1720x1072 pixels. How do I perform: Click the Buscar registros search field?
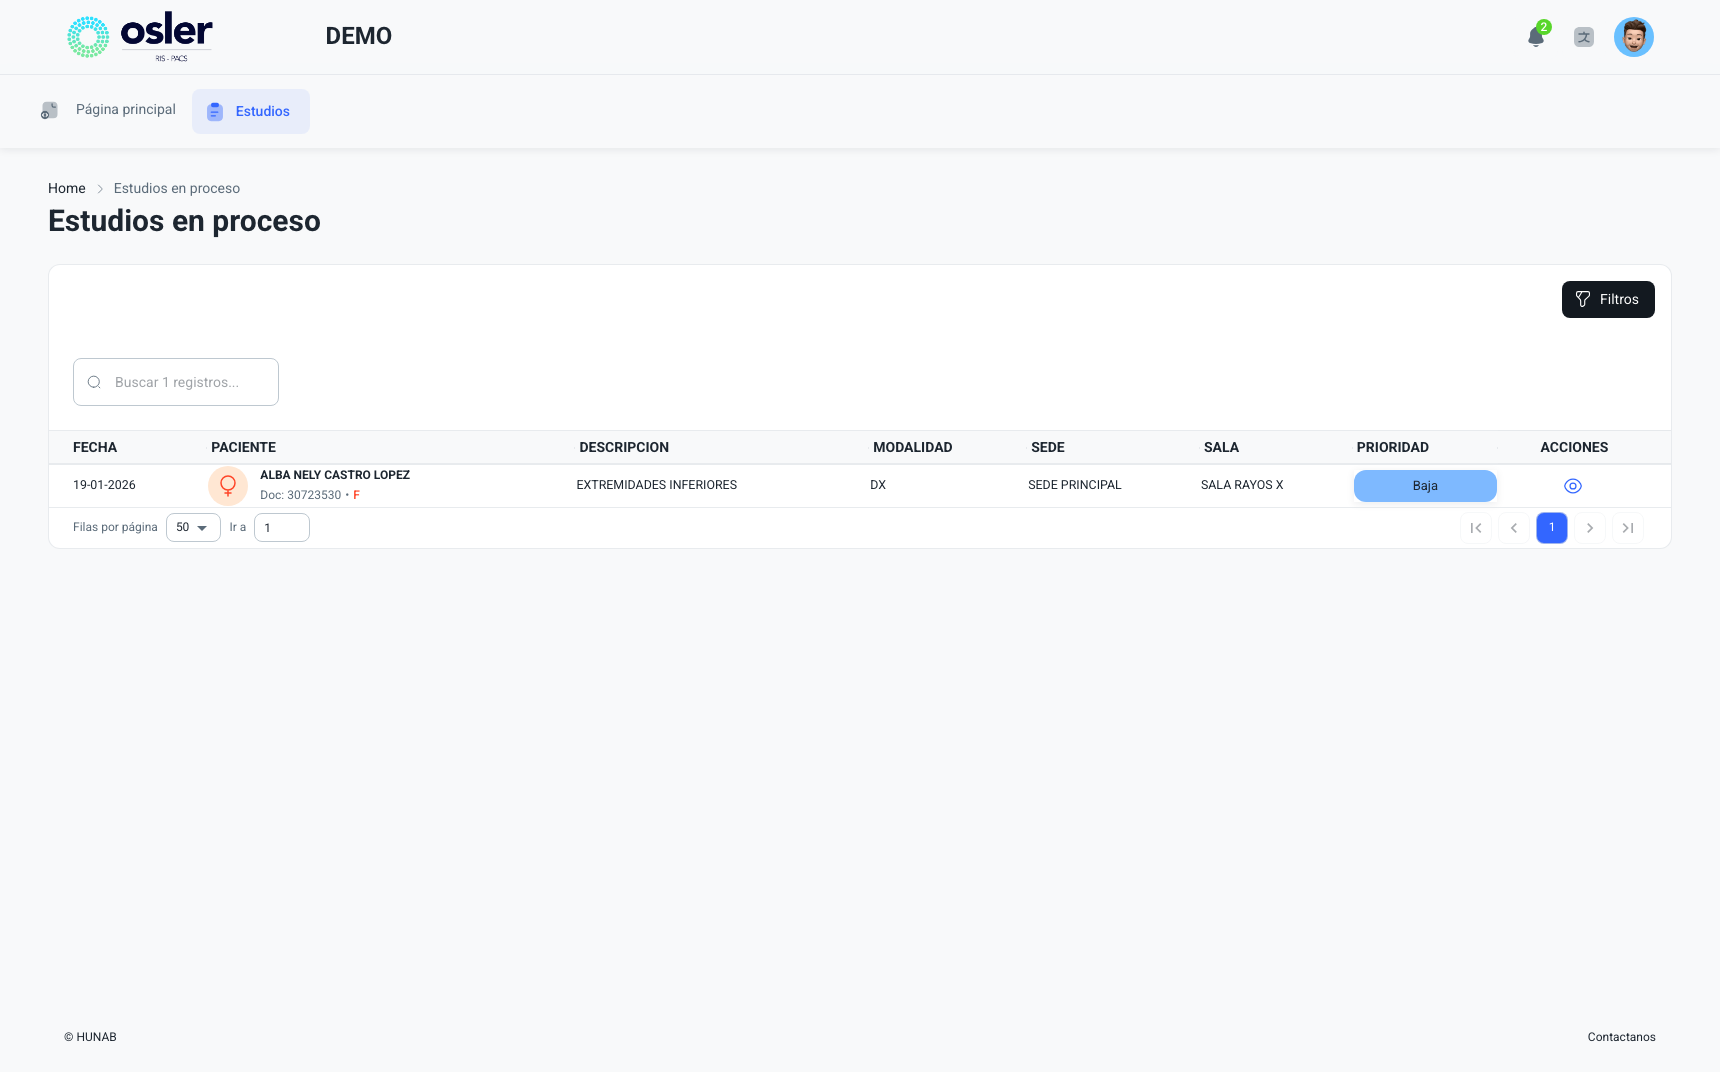[176, 382]
